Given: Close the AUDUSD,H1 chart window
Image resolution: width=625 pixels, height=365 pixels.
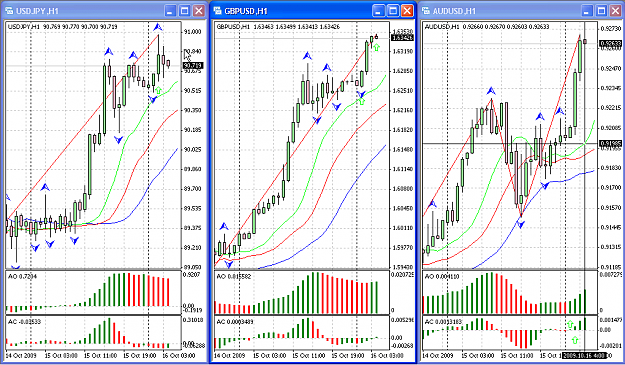Looking at the screenshot, I should [615, 11].
